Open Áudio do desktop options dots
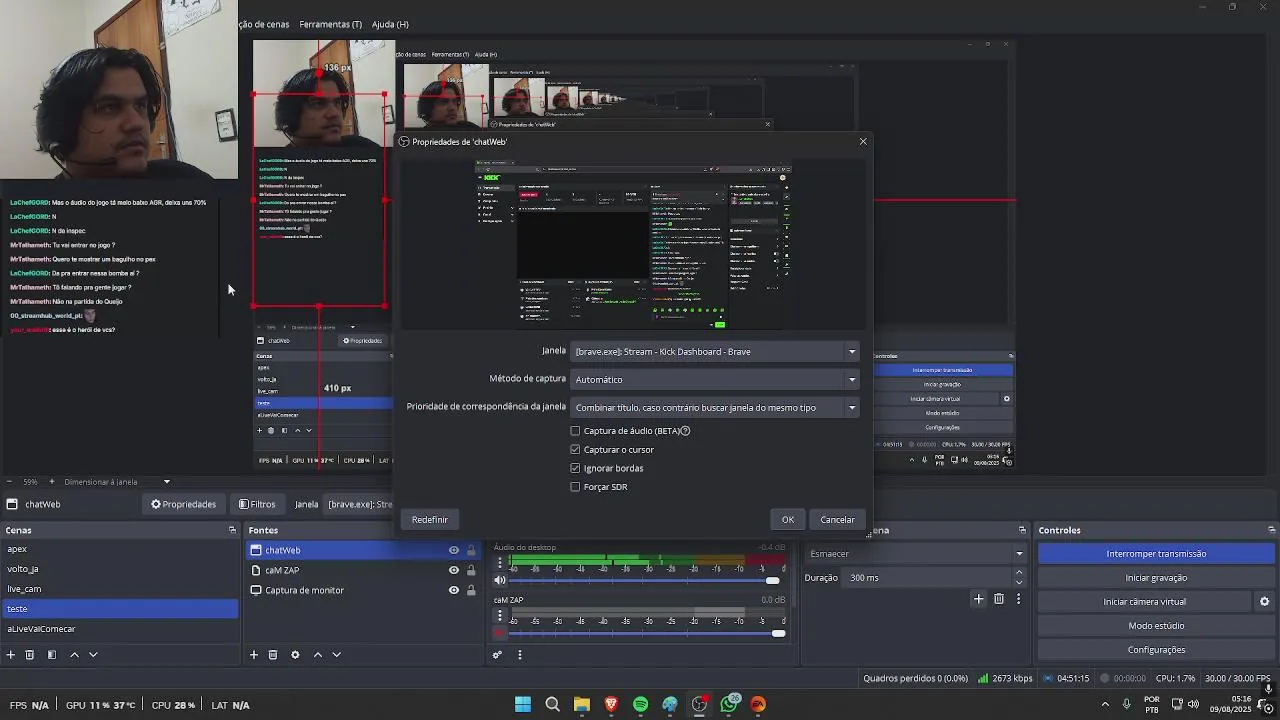1280x720 pixels. [x=500, y=563]
